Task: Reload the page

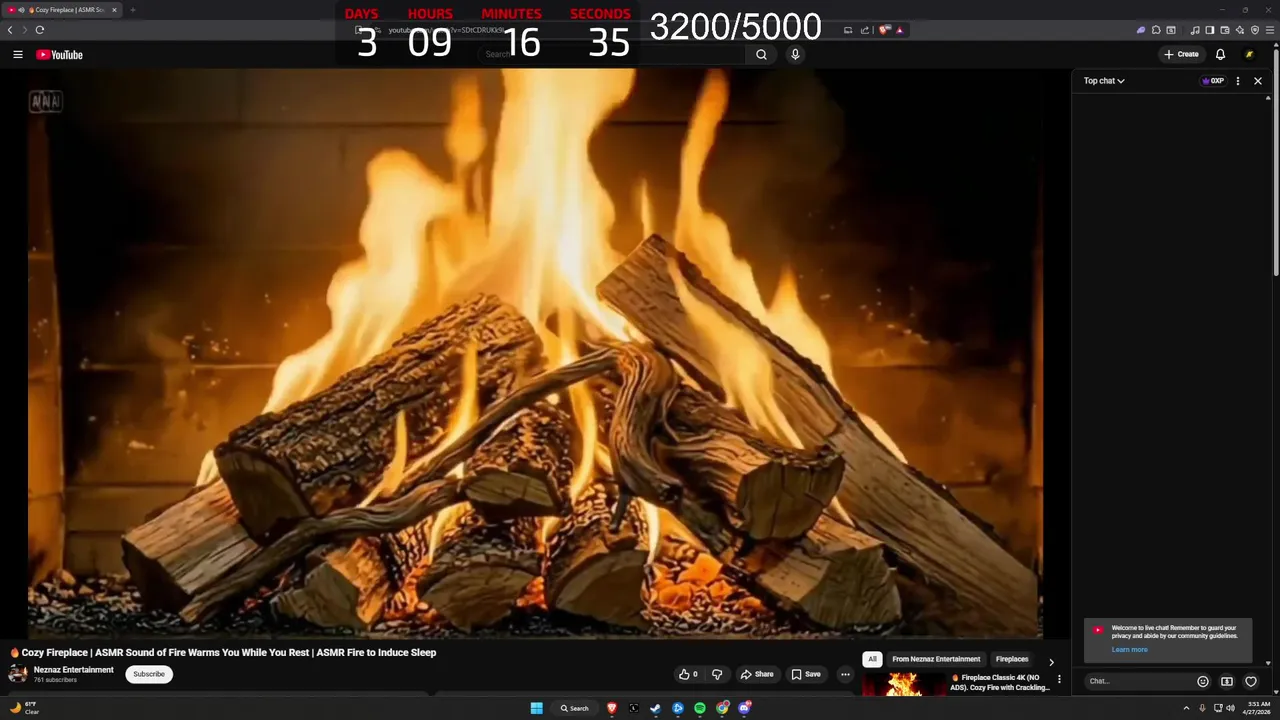Action: click(x=40, y=30)
